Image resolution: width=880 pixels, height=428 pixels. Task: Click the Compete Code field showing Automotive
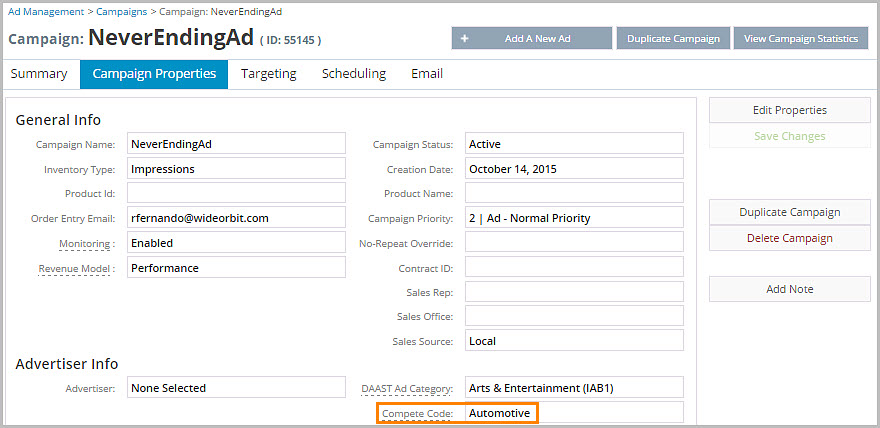click(x=574, y=413)
